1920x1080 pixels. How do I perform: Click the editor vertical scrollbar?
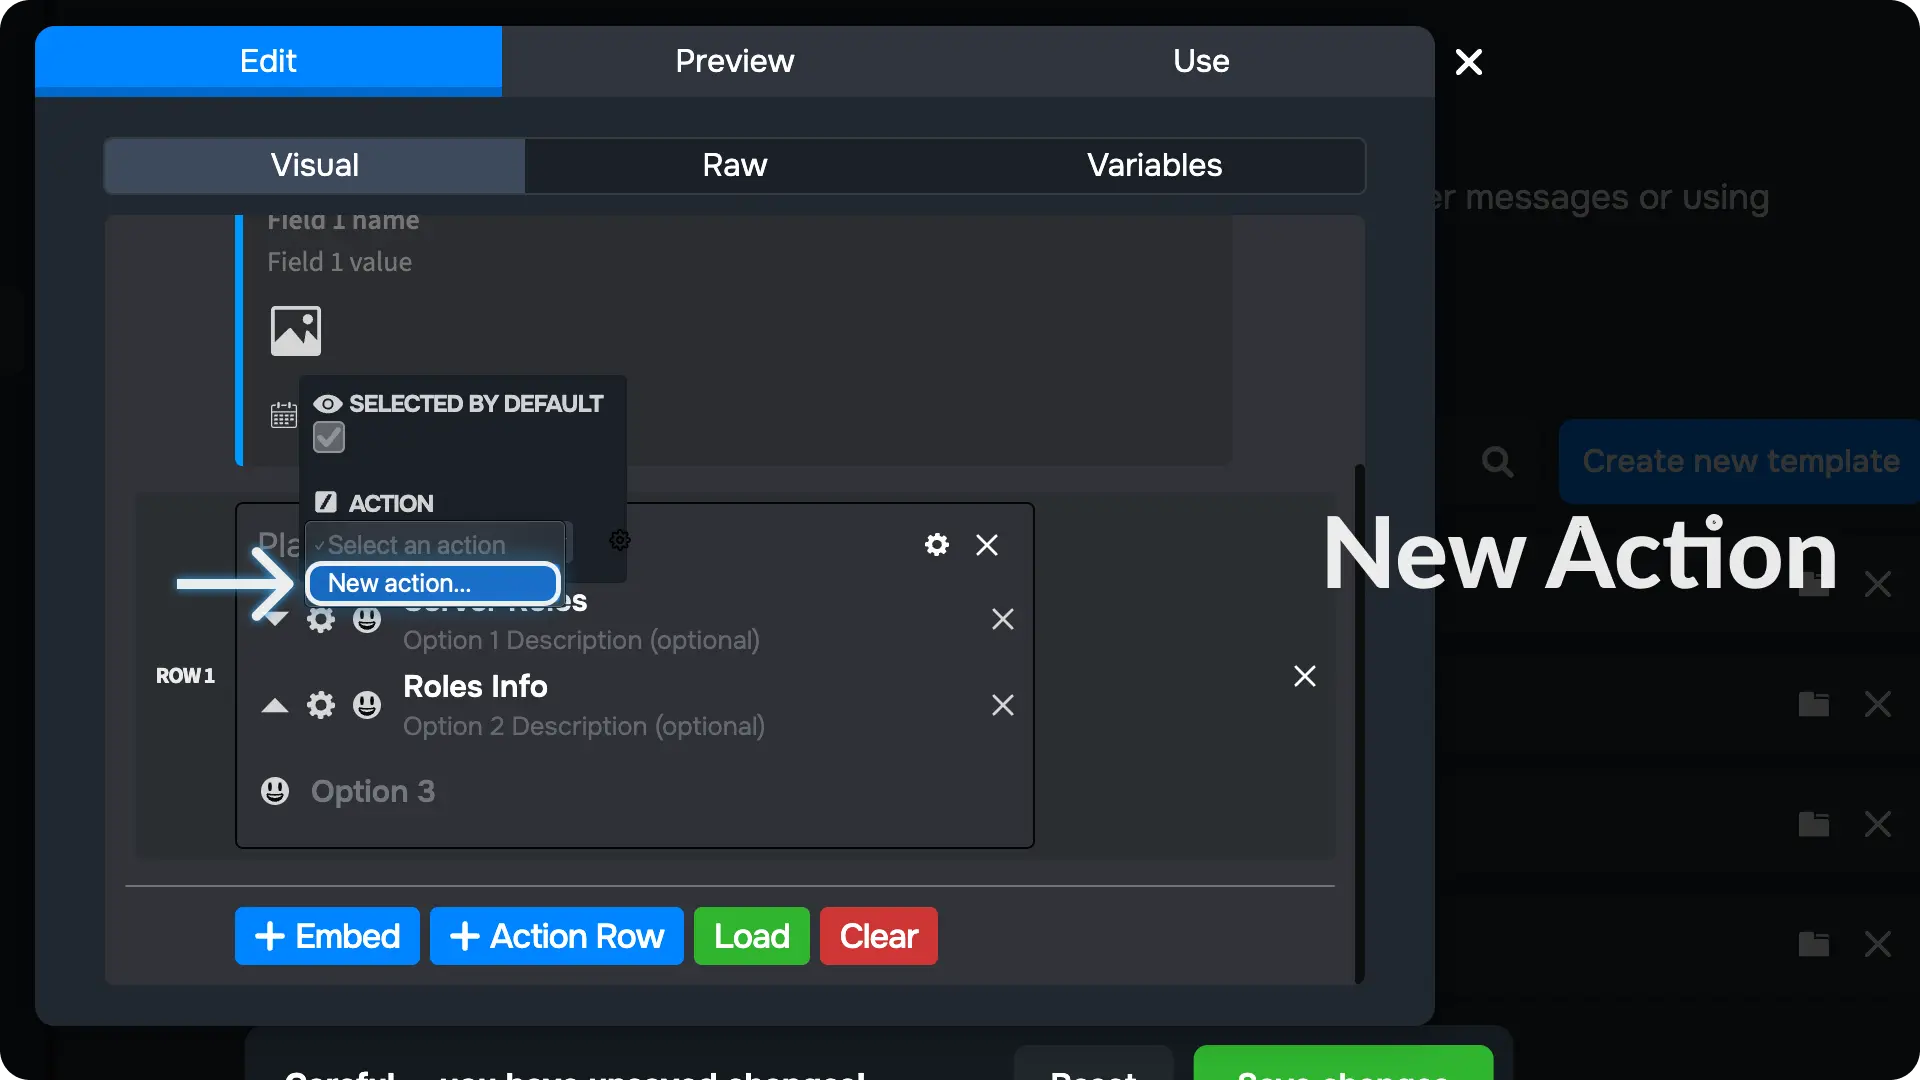click(1360, 724)
